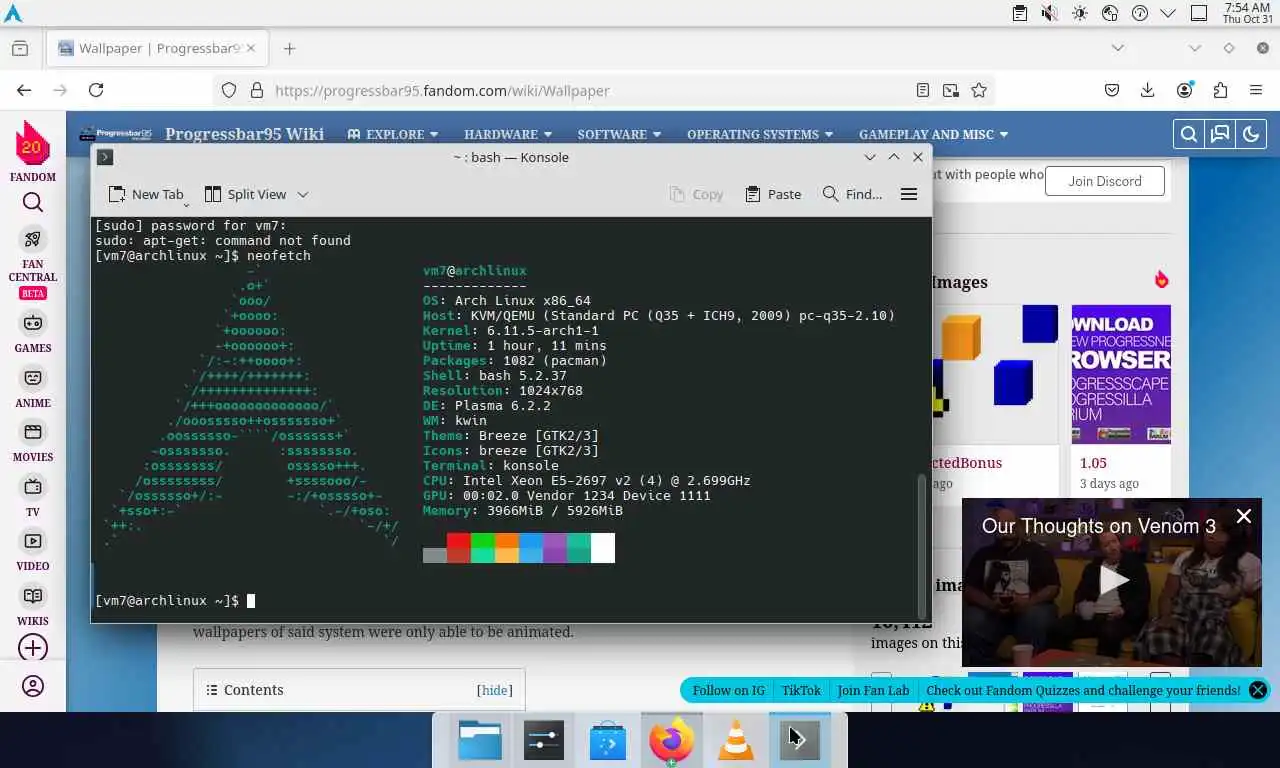Screen dimensions: 1280x768
Task: Close the Wallpaper browser tab
Action: (251, 48)
